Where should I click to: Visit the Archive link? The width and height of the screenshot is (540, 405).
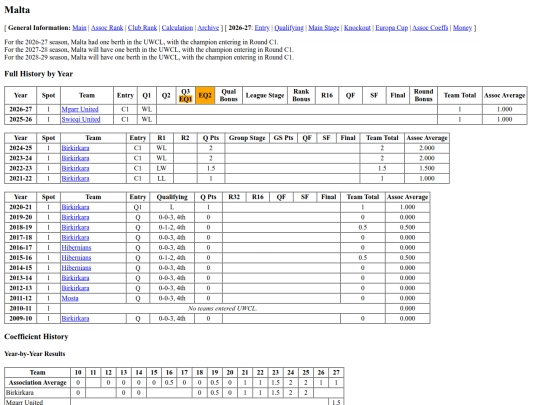[x=208, y=28]
